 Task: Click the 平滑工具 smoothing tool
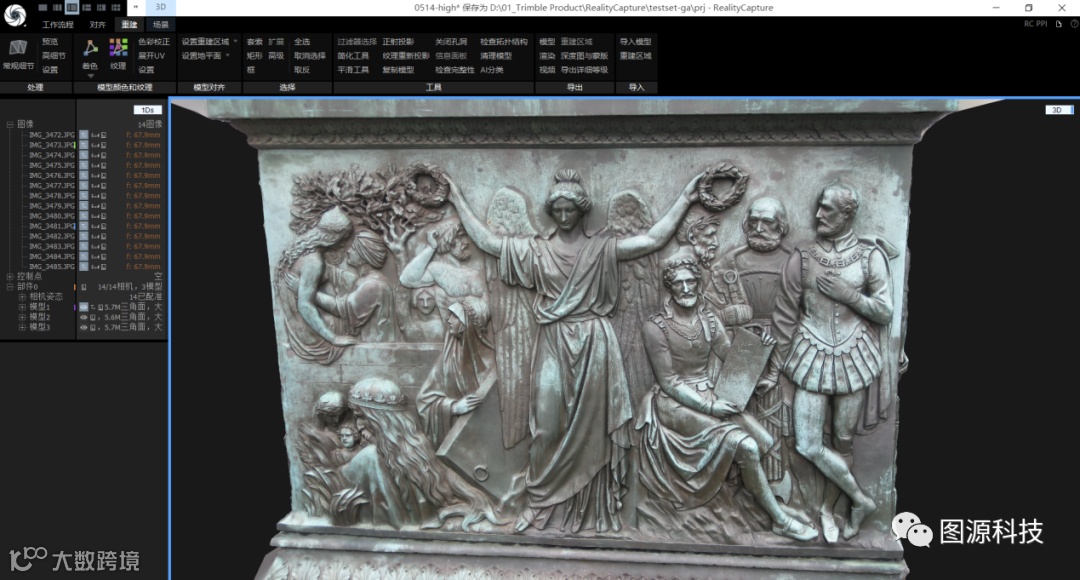(x=353, y=70)
